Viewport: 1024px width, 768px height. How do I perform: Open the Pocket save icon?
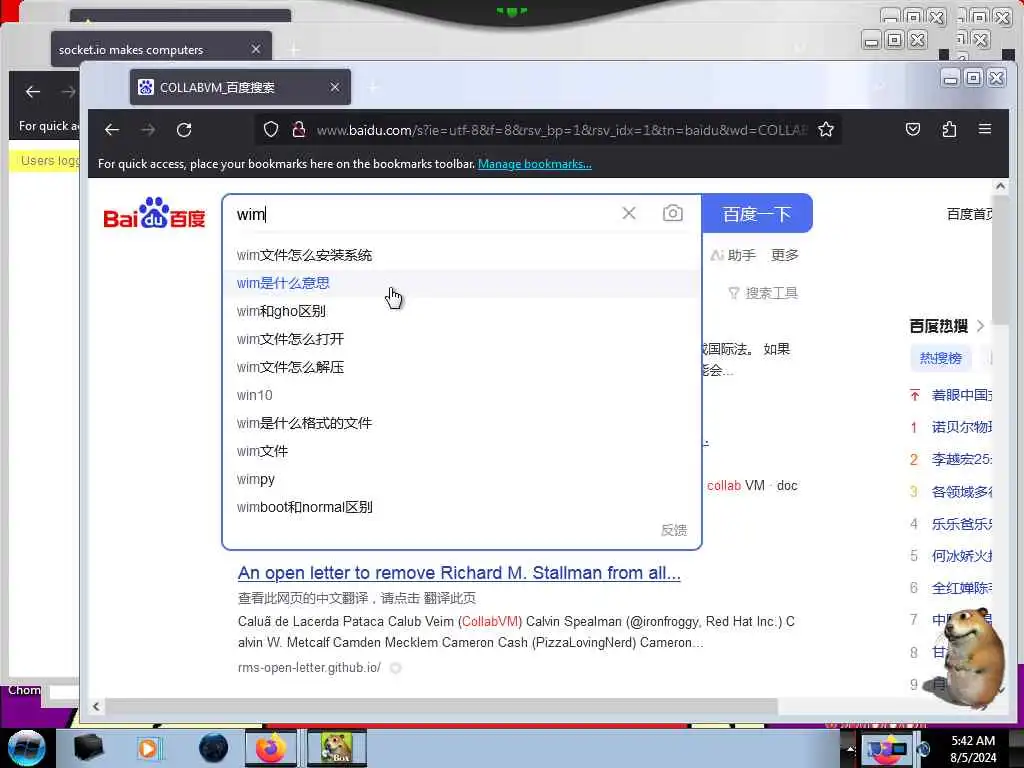click(x=913, y=129)
